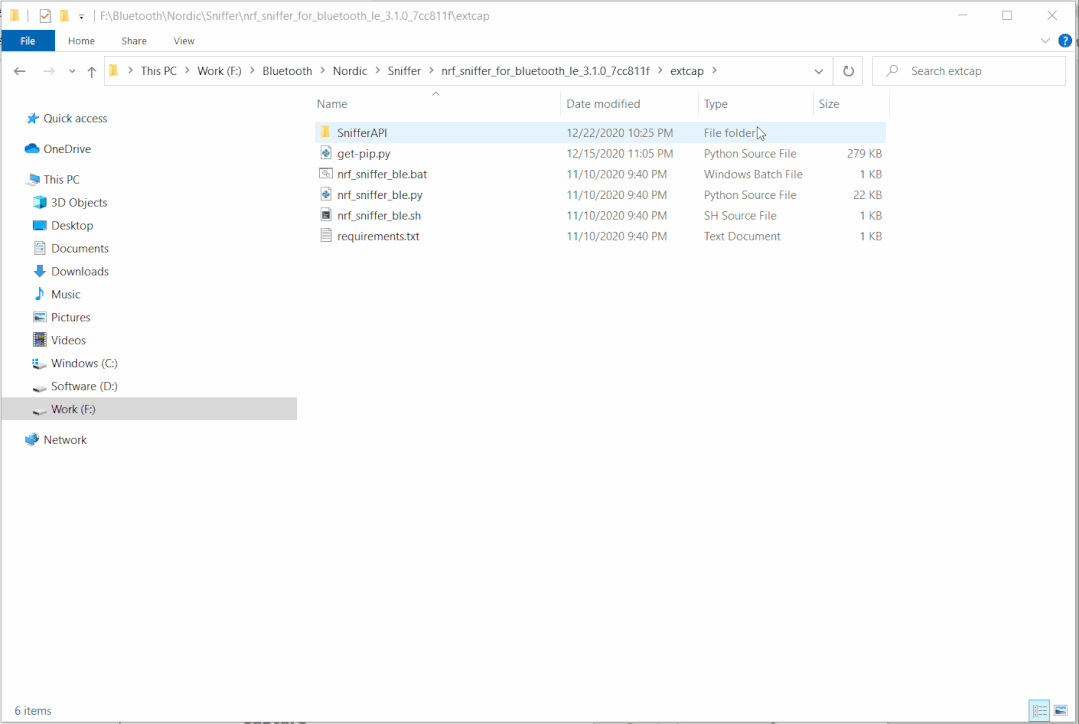Select the requirements.txt file icon
1079x724 pixels.
(325, 235)
